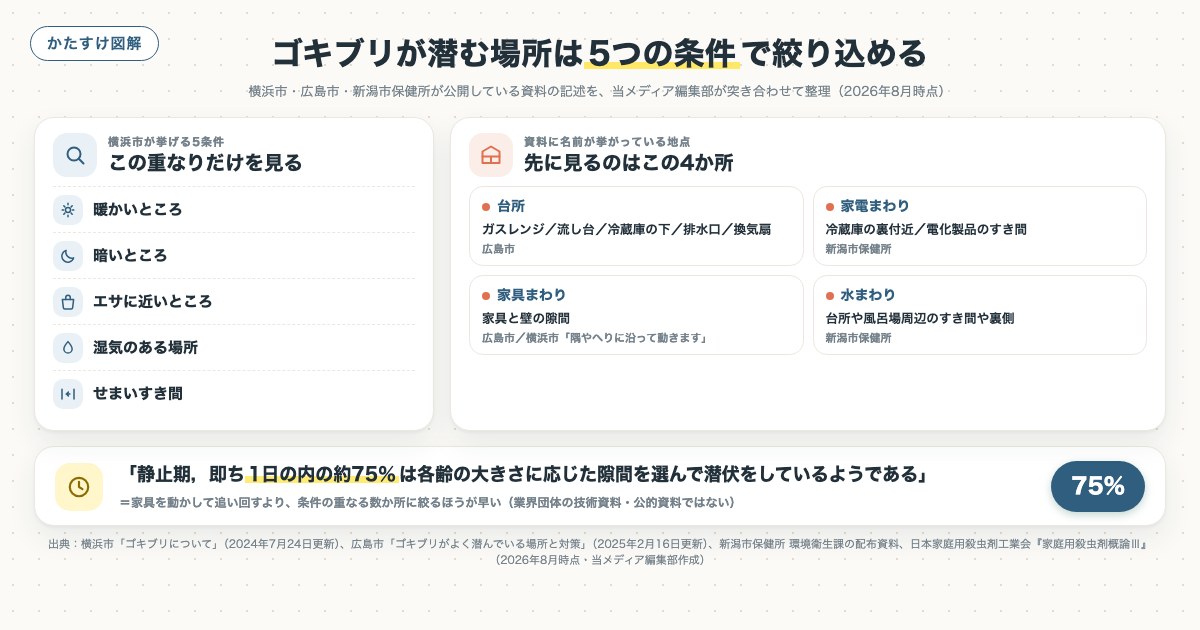Click the heading 先に見るのはこの4か所
The width and height of the screenshot is (1200, 630).
point(629,163)
